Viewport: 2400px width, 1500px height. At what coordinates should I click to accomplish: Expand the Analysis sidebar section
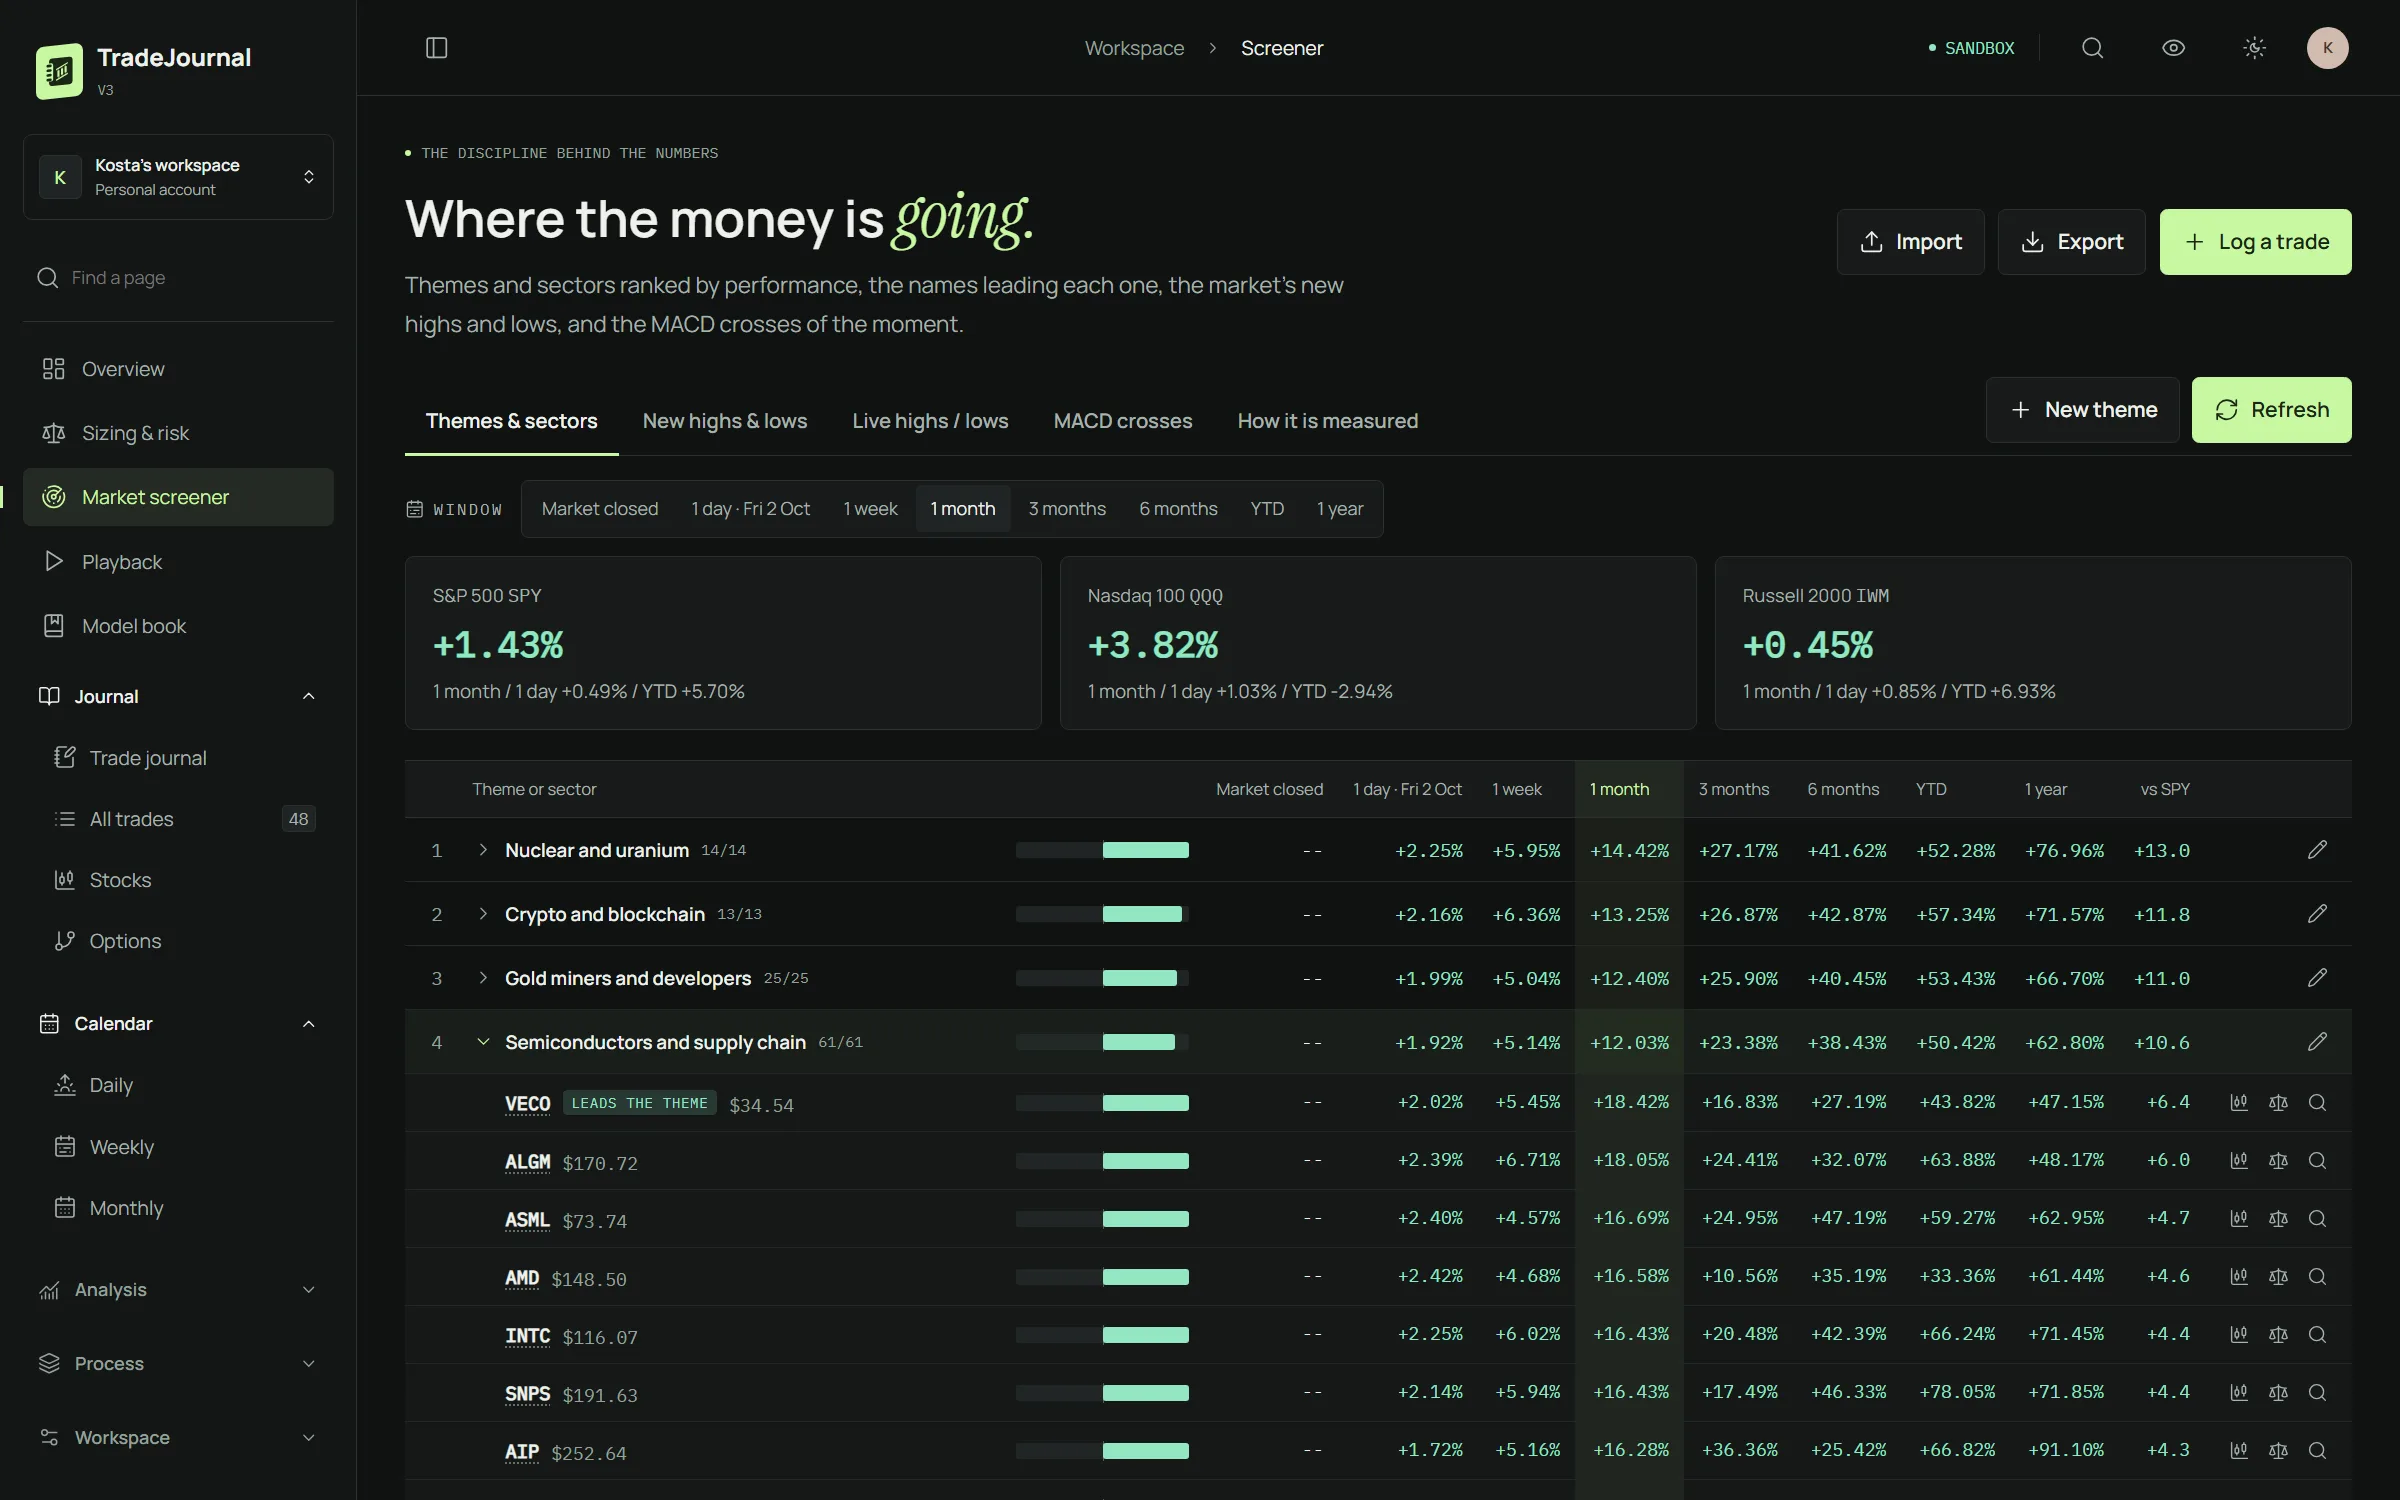coord(178,1290)
